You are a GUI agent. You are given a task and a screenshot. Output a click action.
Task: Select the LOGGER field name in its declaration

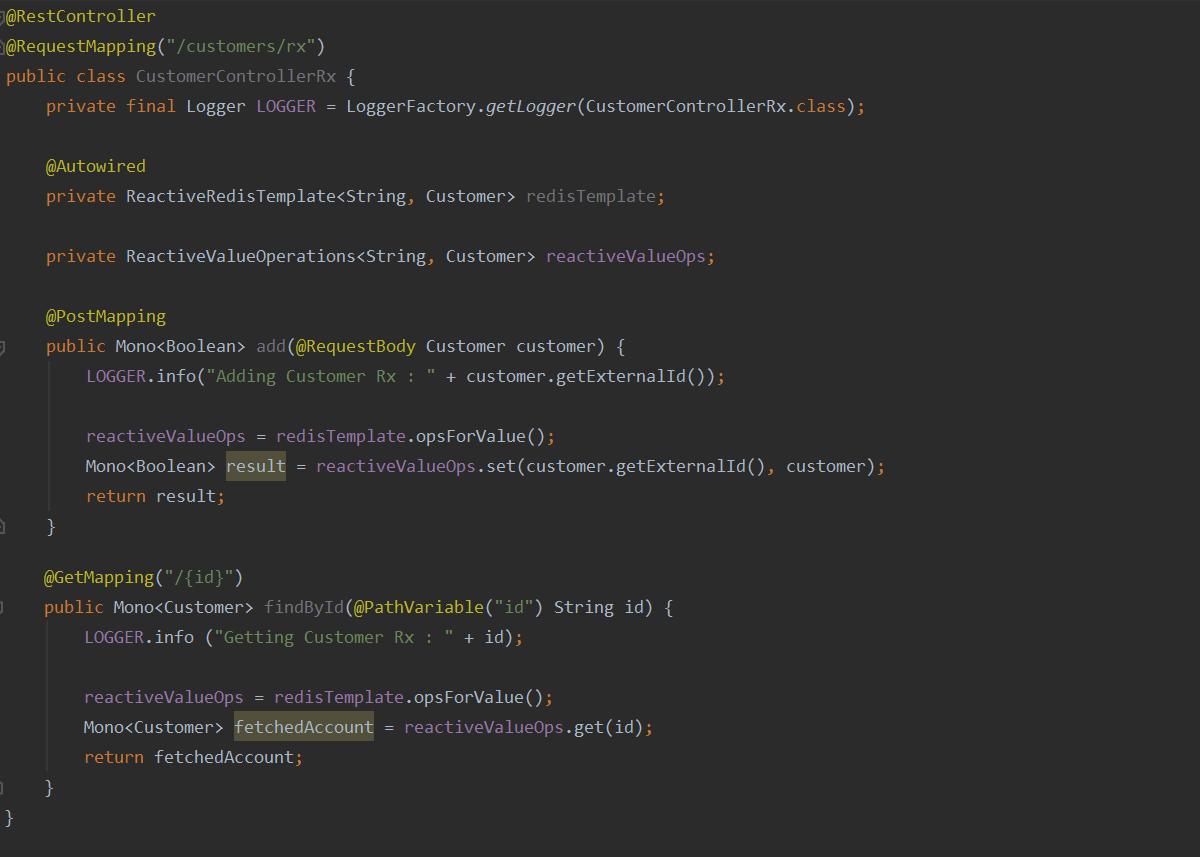[286, 106]
